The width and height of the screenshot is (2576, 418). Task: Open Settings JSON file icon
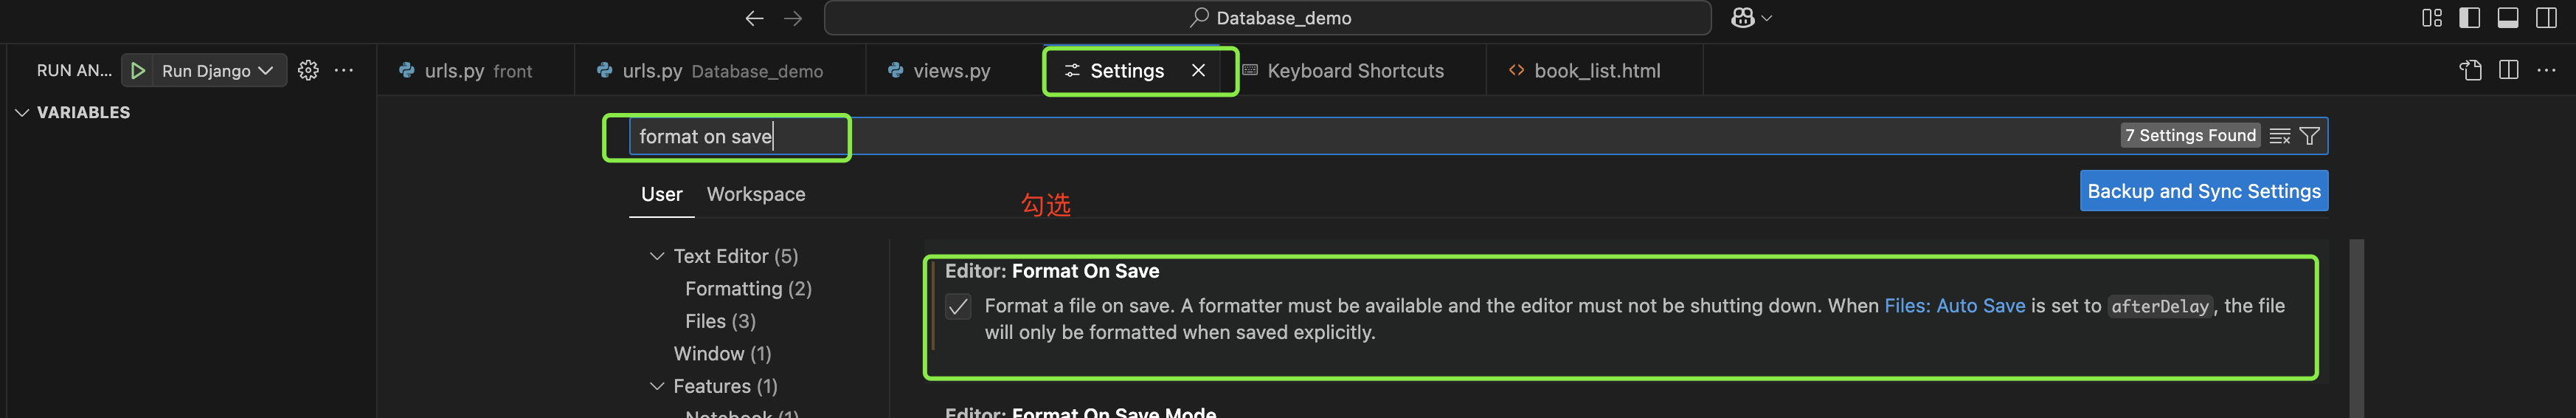tap(2470, 70)
